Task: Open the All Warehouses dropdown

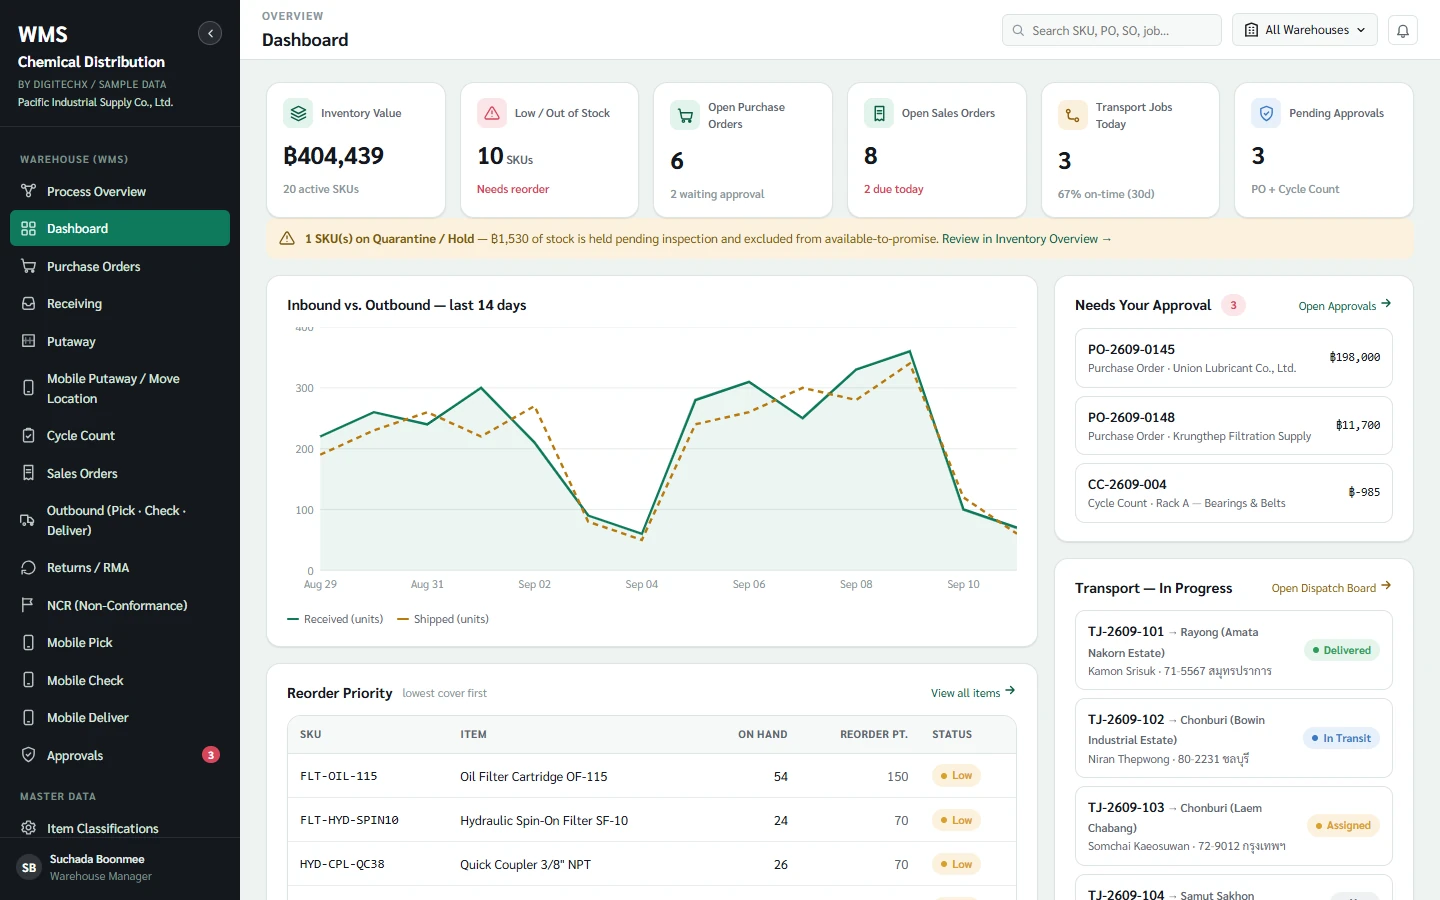Action: point(1305,30)
